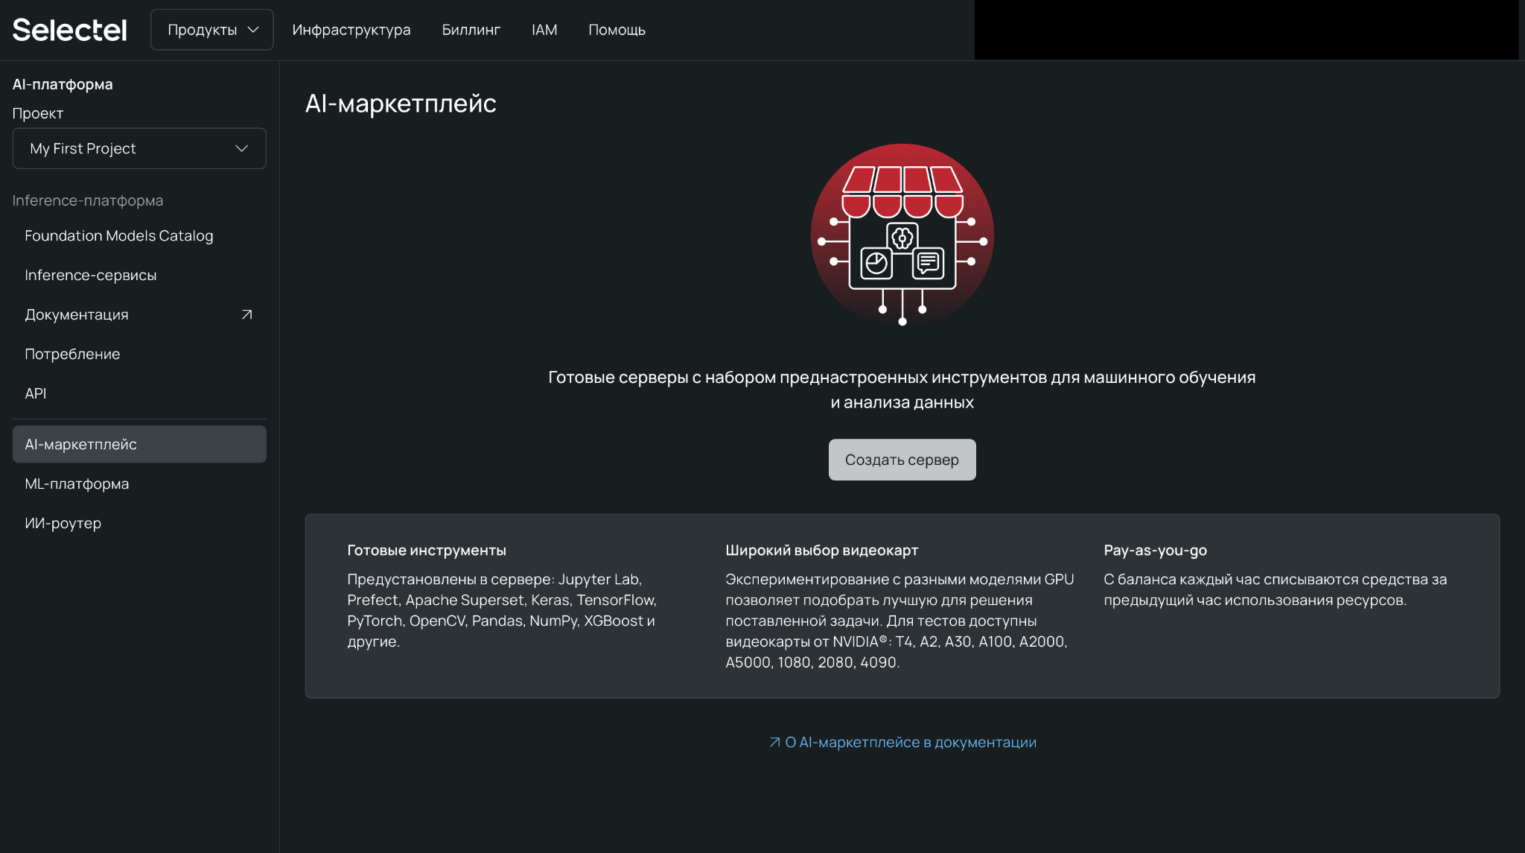Open the Помощь menu
Screen dimensions: 1525x853
coord(617,30)
